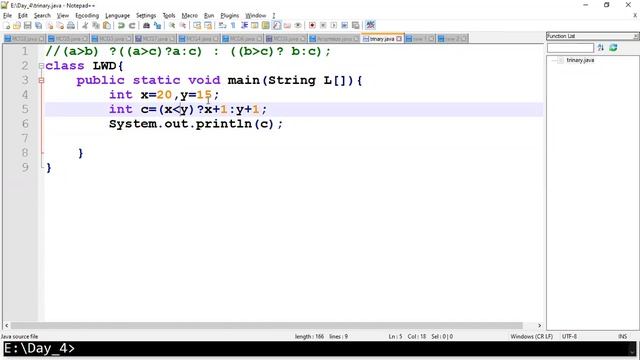Open the Settings menu
The image size is (640, 360).
pyautogui.click(x=146, y=16)
